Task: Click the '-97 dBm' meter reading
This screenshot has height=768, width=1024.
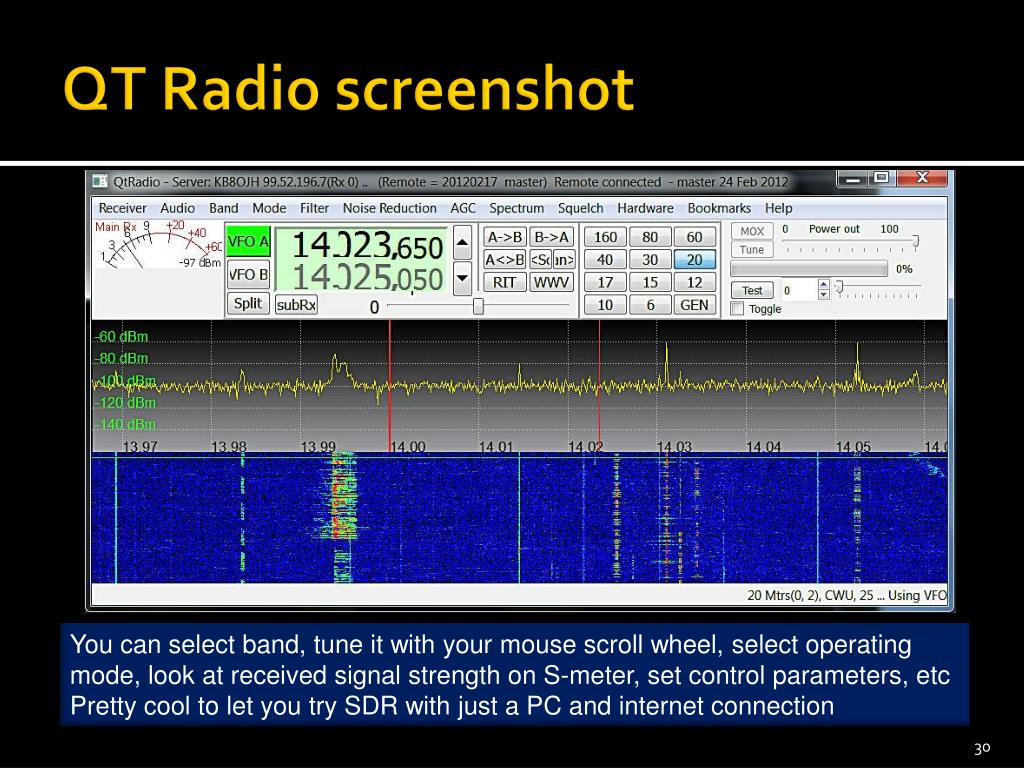Action: 200,263
